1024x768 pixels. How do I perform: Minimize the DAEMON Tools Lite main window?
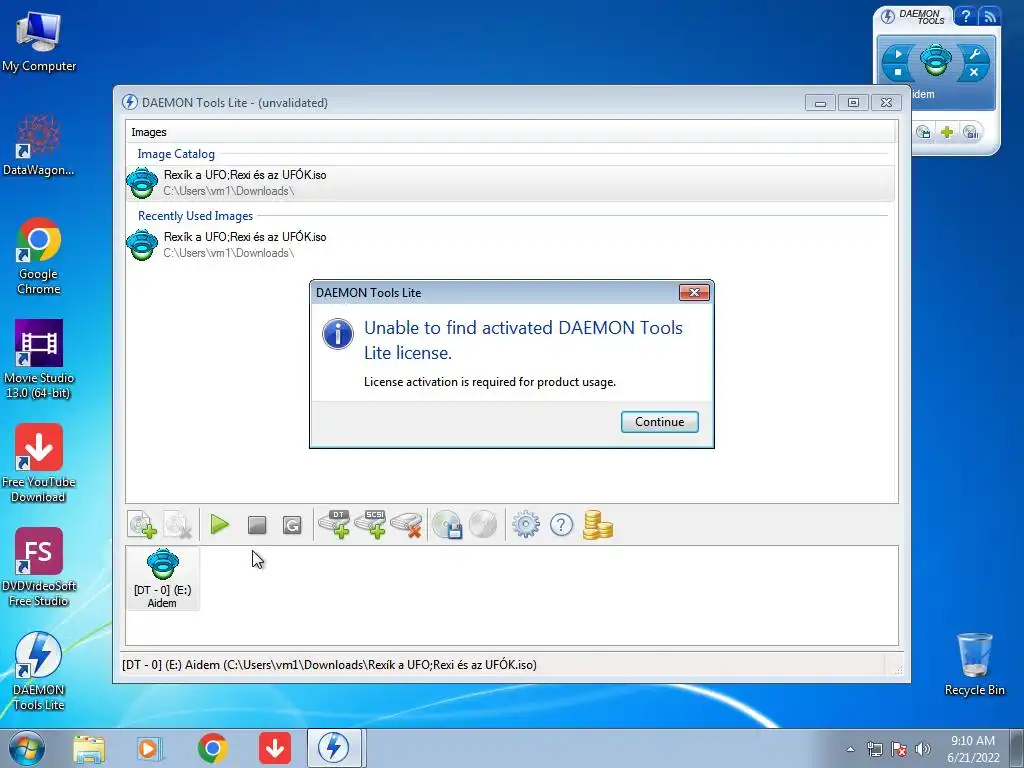pos(820,103)
